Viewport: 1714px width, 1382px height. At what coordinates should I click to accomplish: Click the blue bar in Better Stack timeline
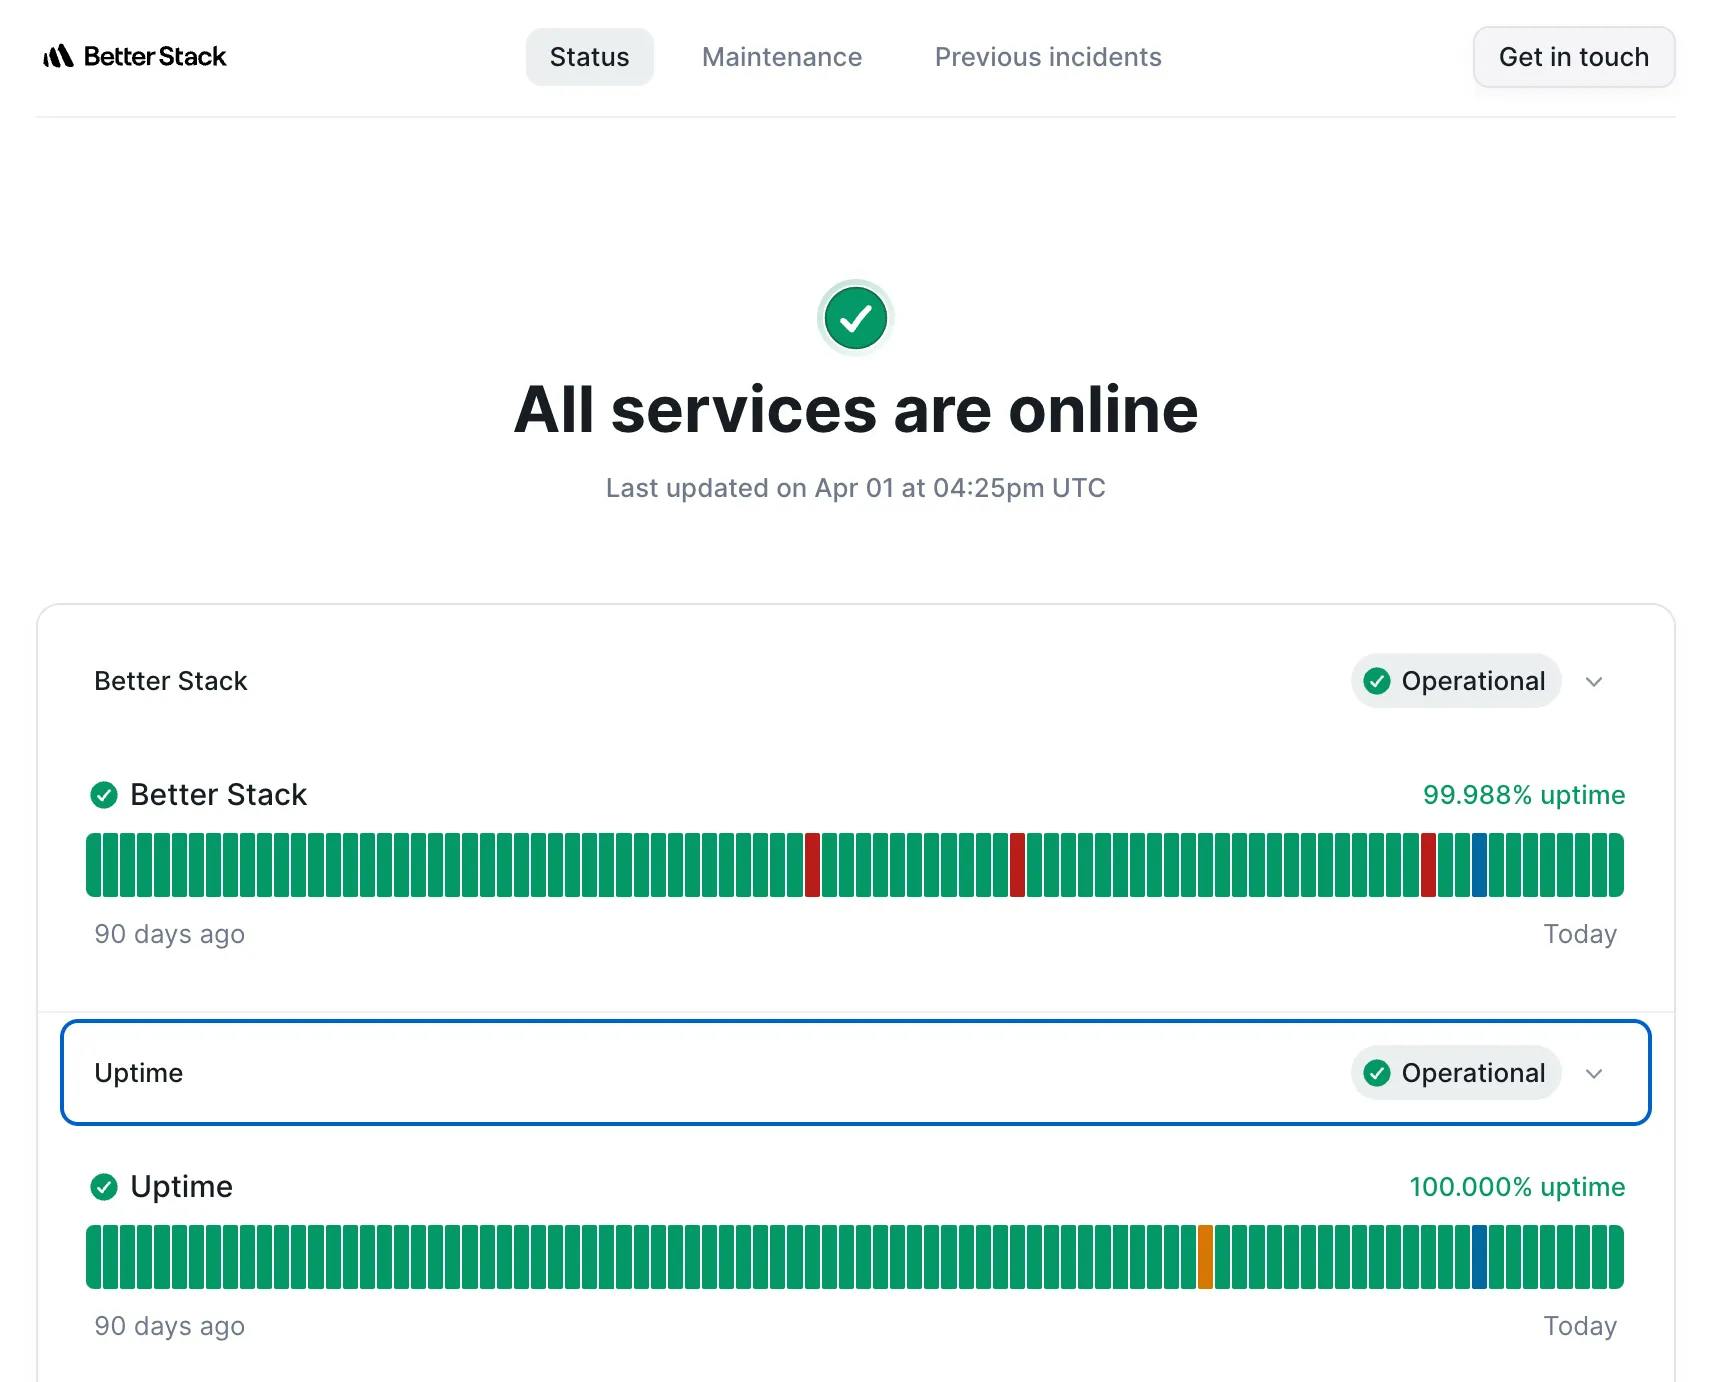tap(1479, 865)
